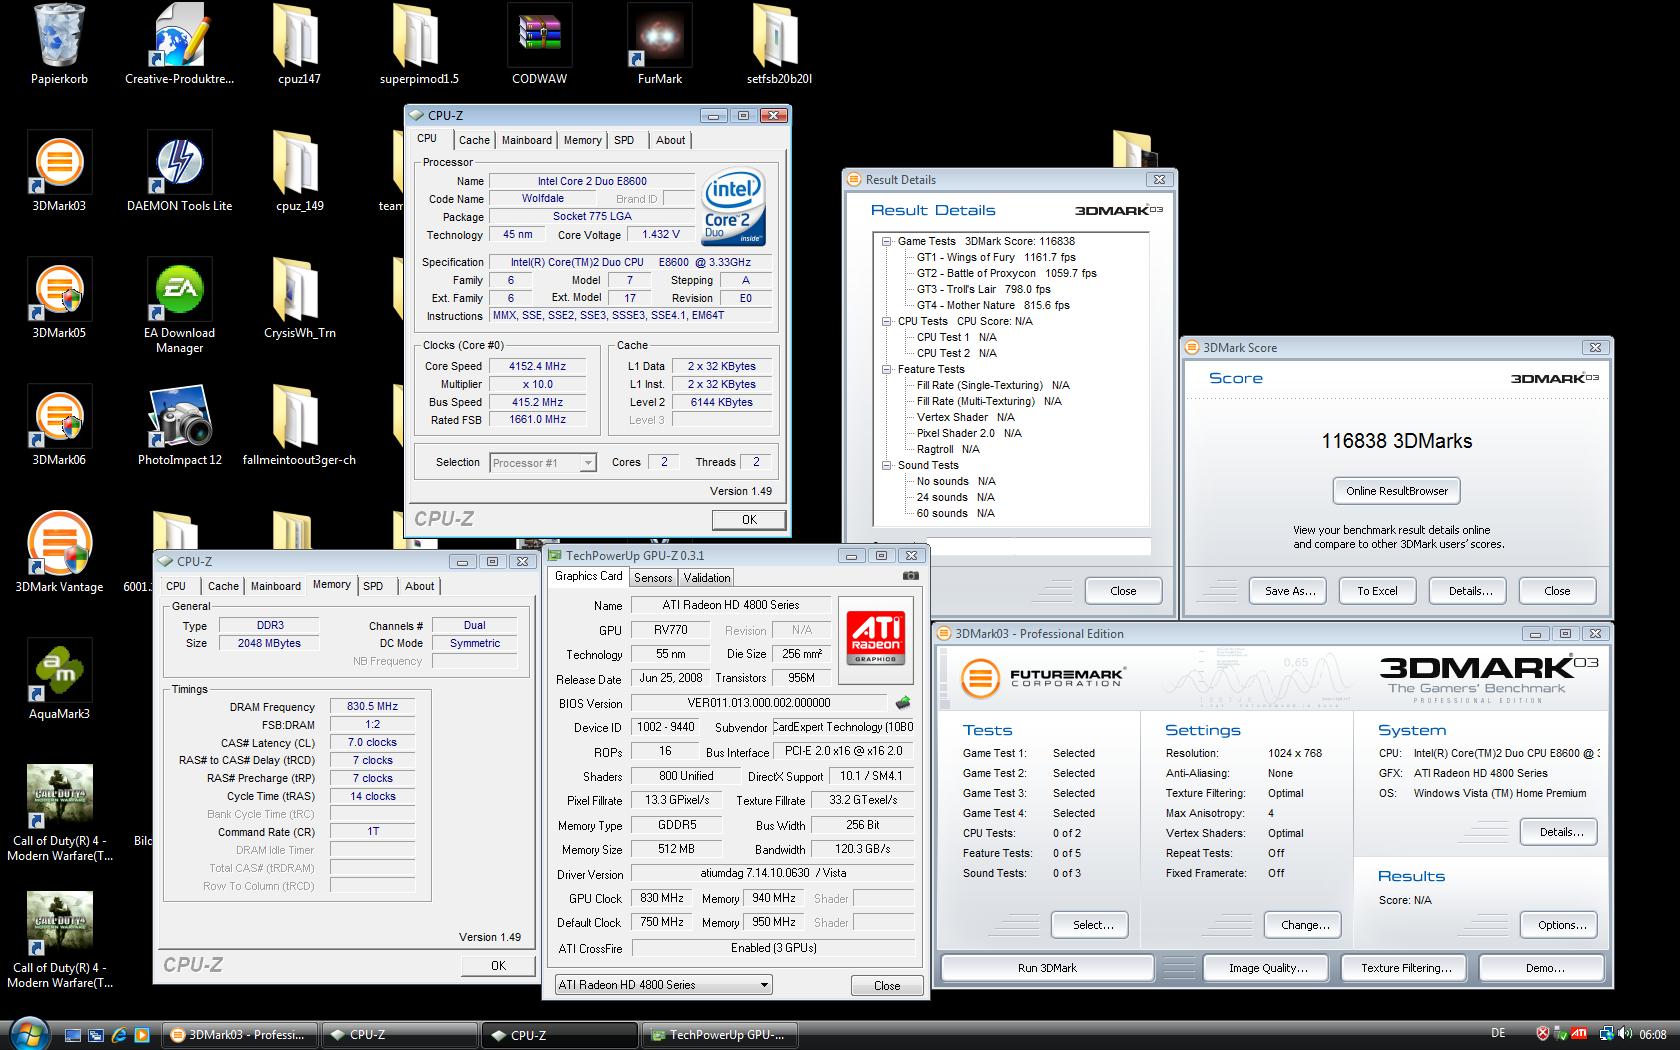Image resolution: width=1680 pixels, height=1050 pixels.
Task: Collapse the CPU Tests tree node
Action: 887,321
